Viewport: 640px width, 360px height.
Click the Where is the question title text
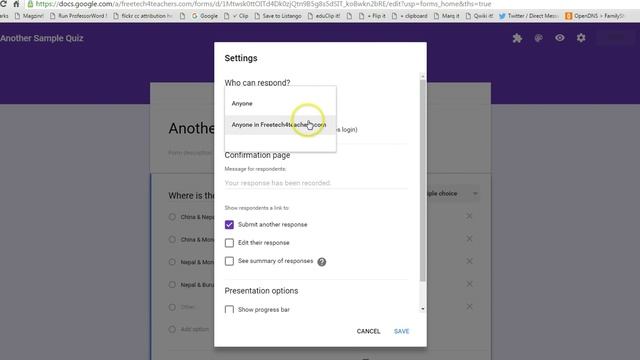tap(191, 196)
